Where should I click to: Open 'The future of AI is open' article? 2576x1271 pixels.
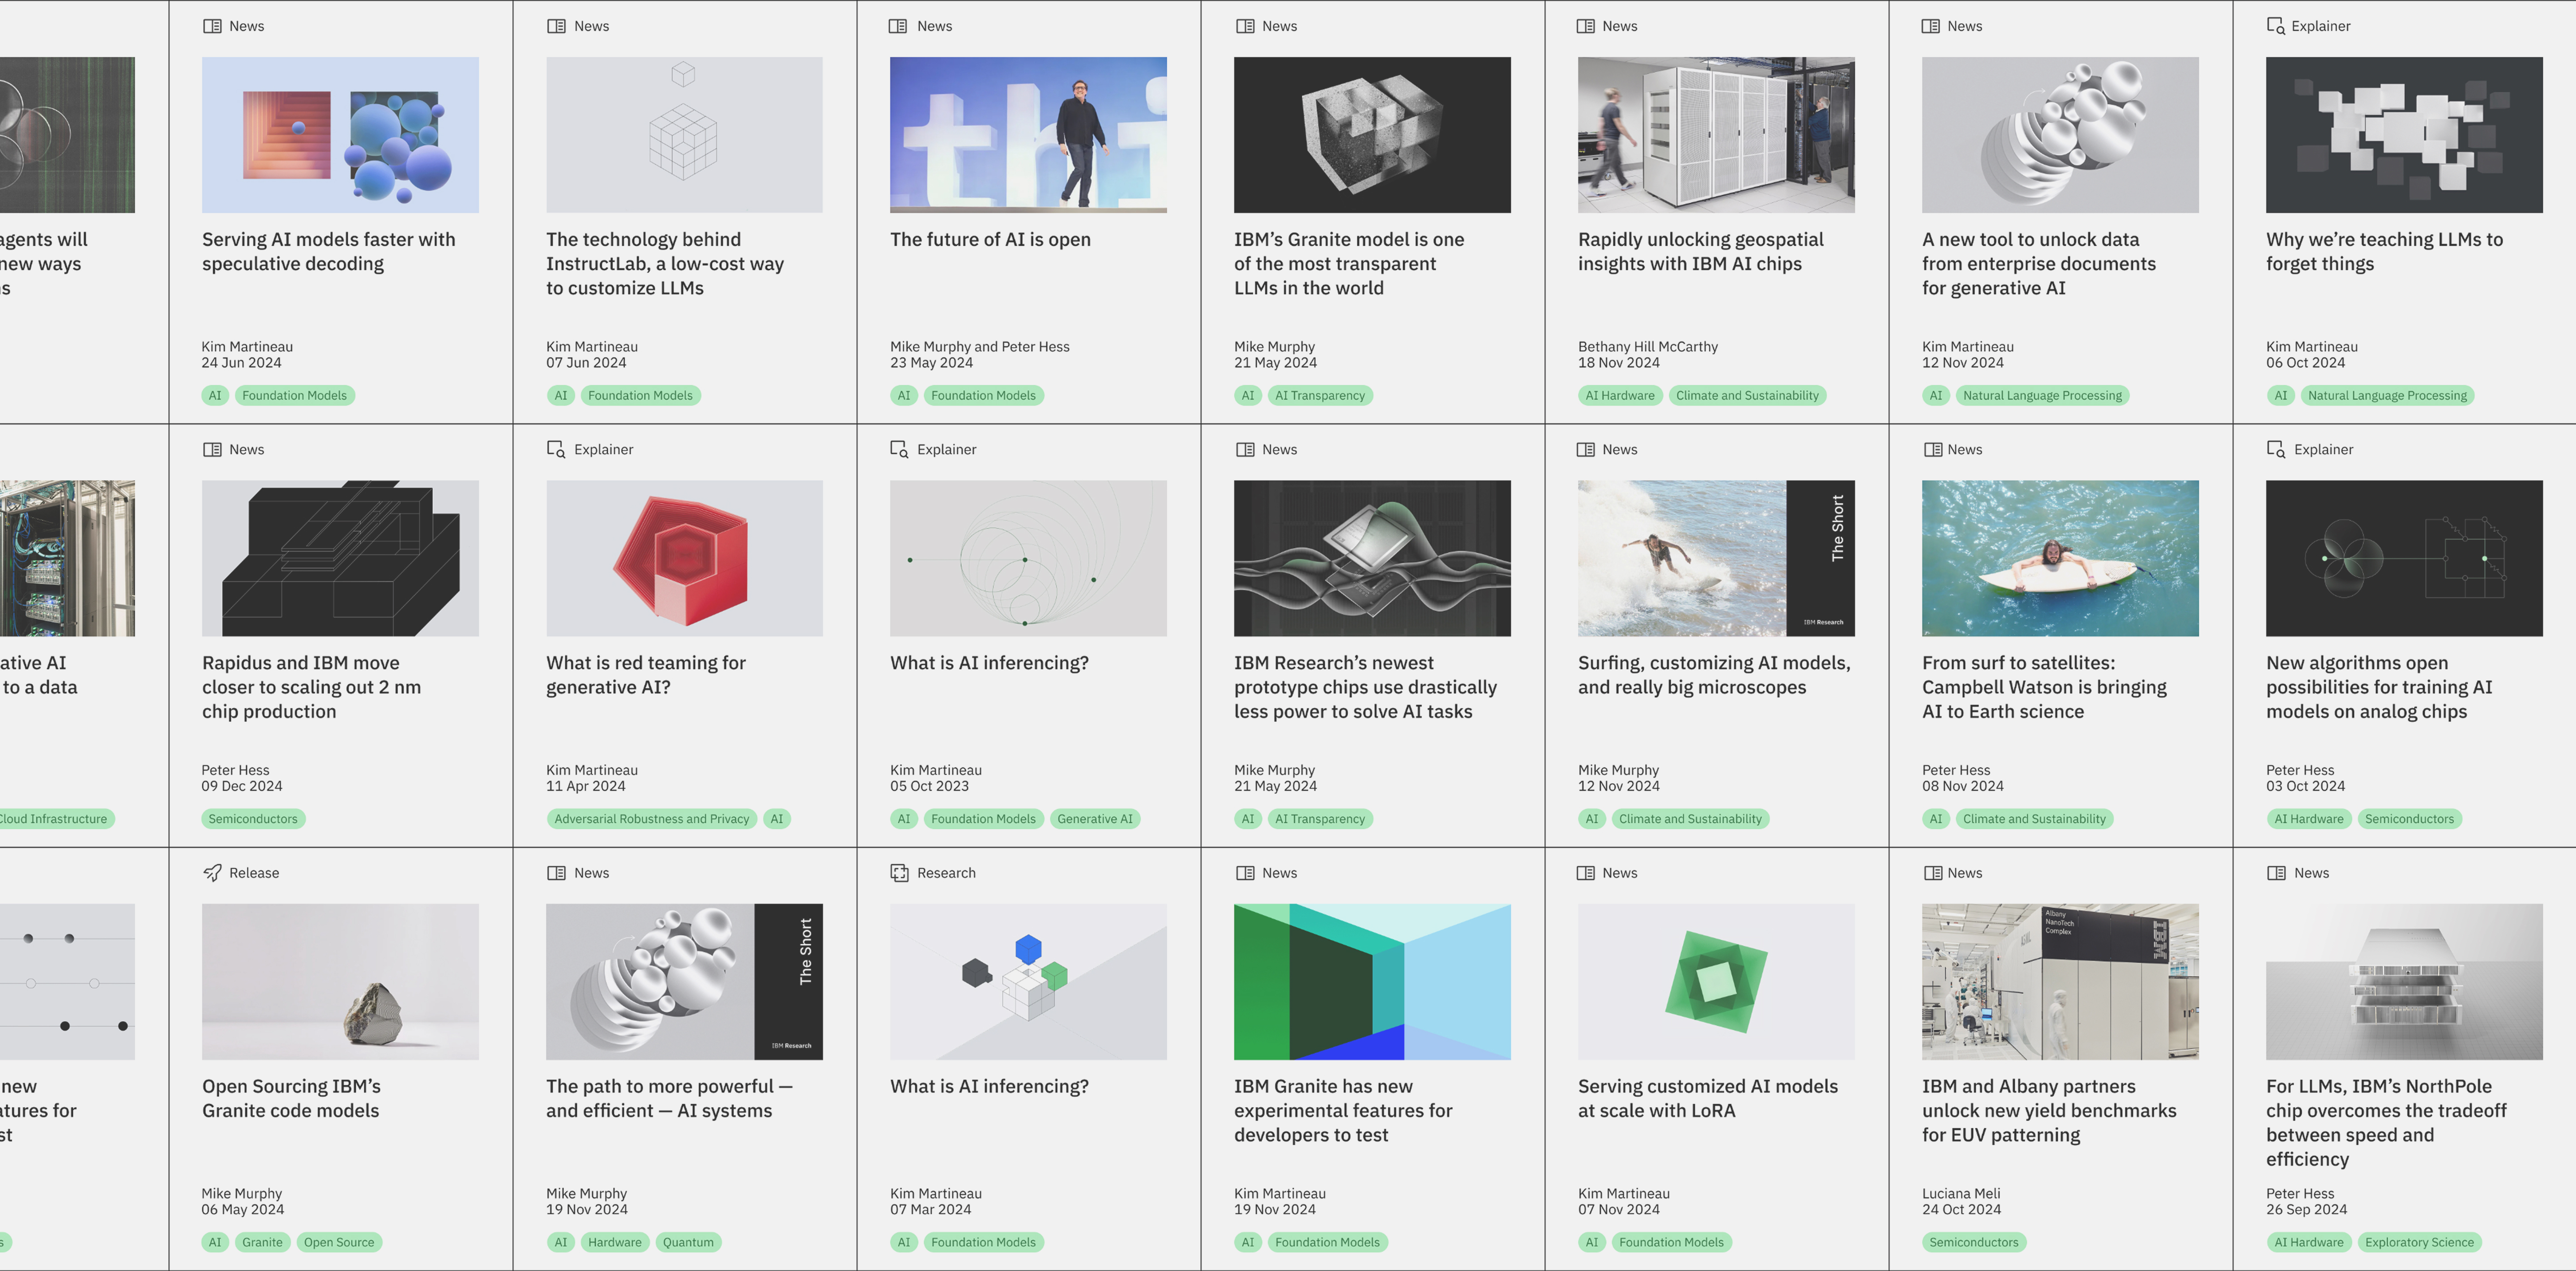point(990,239)
